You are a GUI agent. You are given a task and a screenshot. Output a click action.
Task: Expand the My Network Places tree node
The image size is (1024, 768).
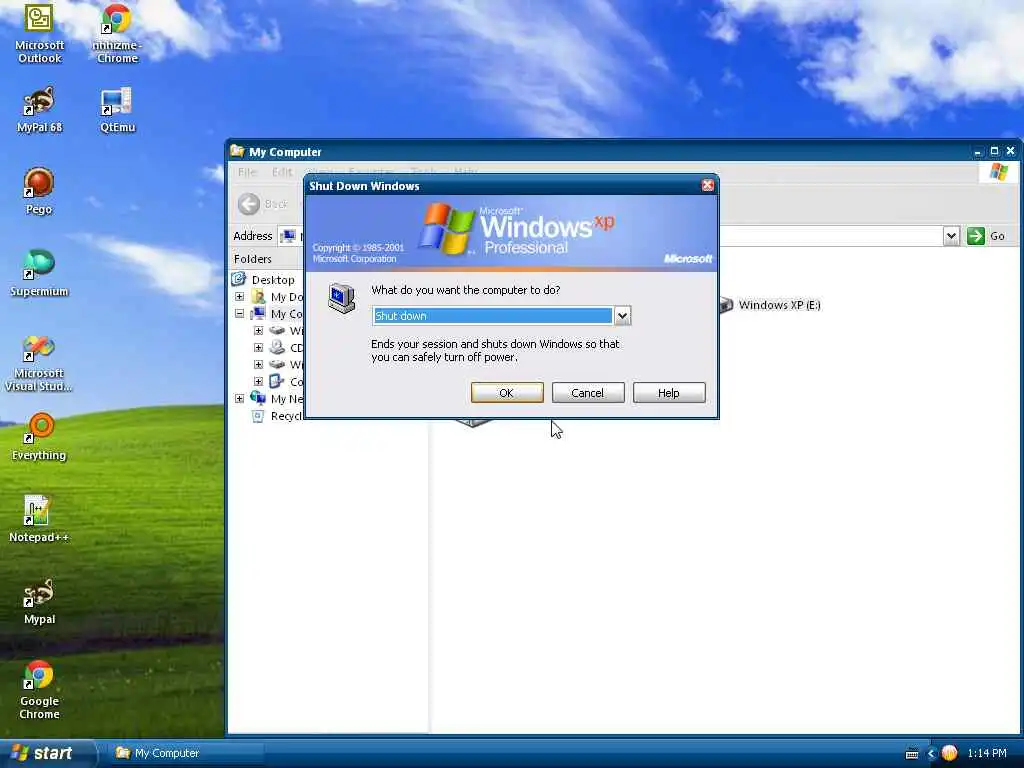[x=240, y=398]
